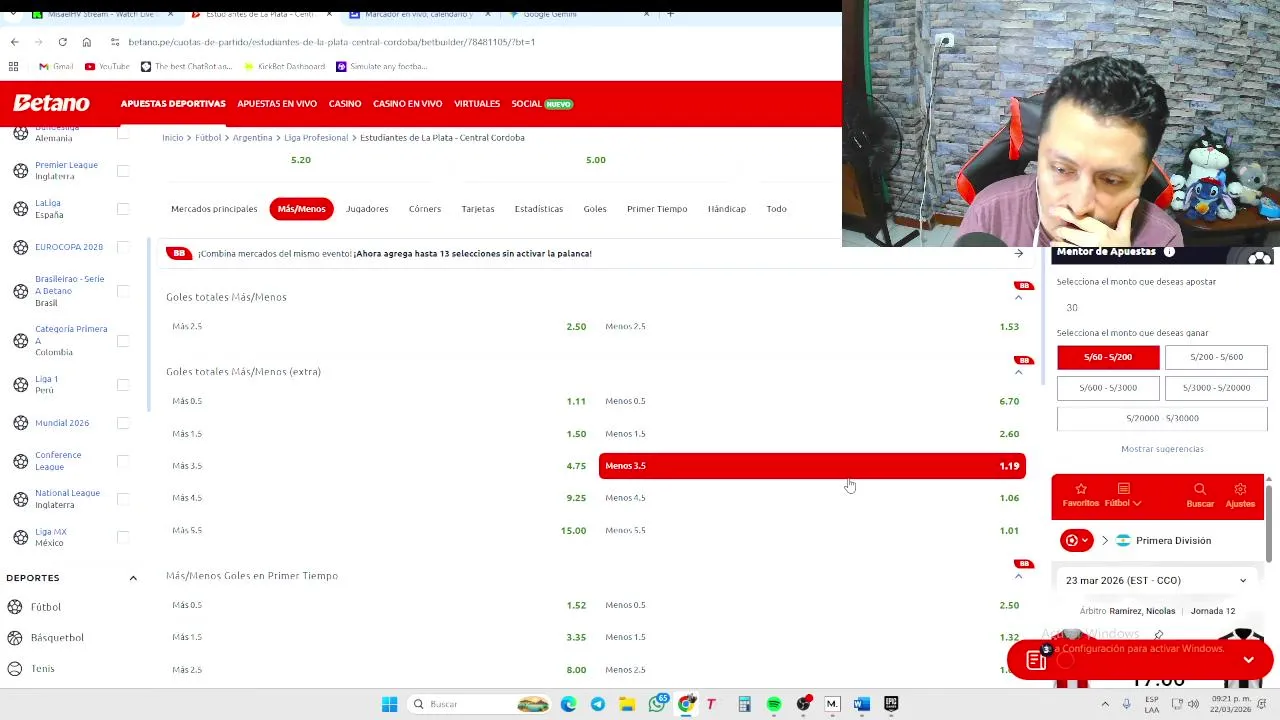The image size is (1280, 720).
Task: Select the S/200 - S/600 amount button
Action: point(1216,357)
